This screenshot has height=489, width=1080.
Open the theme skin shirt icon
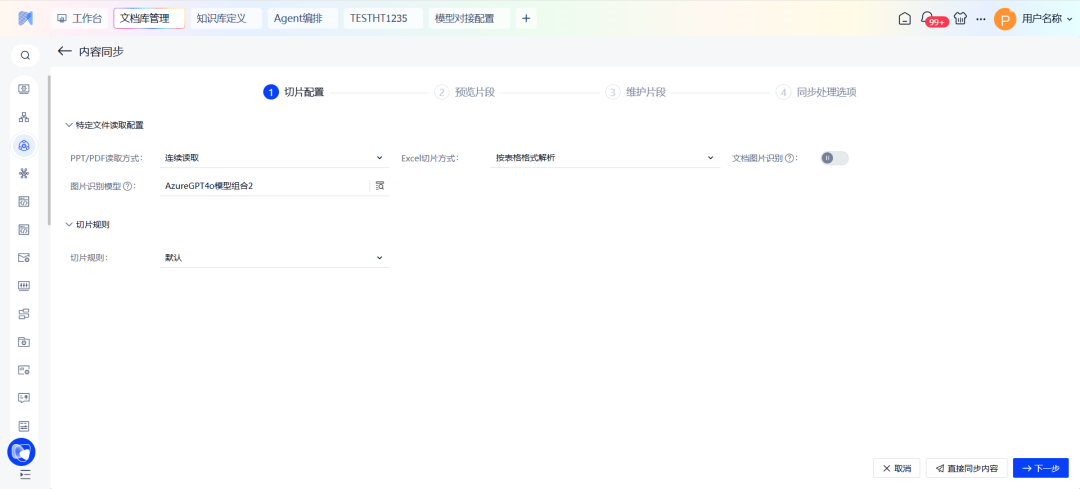pyautogui.click(x=961, y=18)
